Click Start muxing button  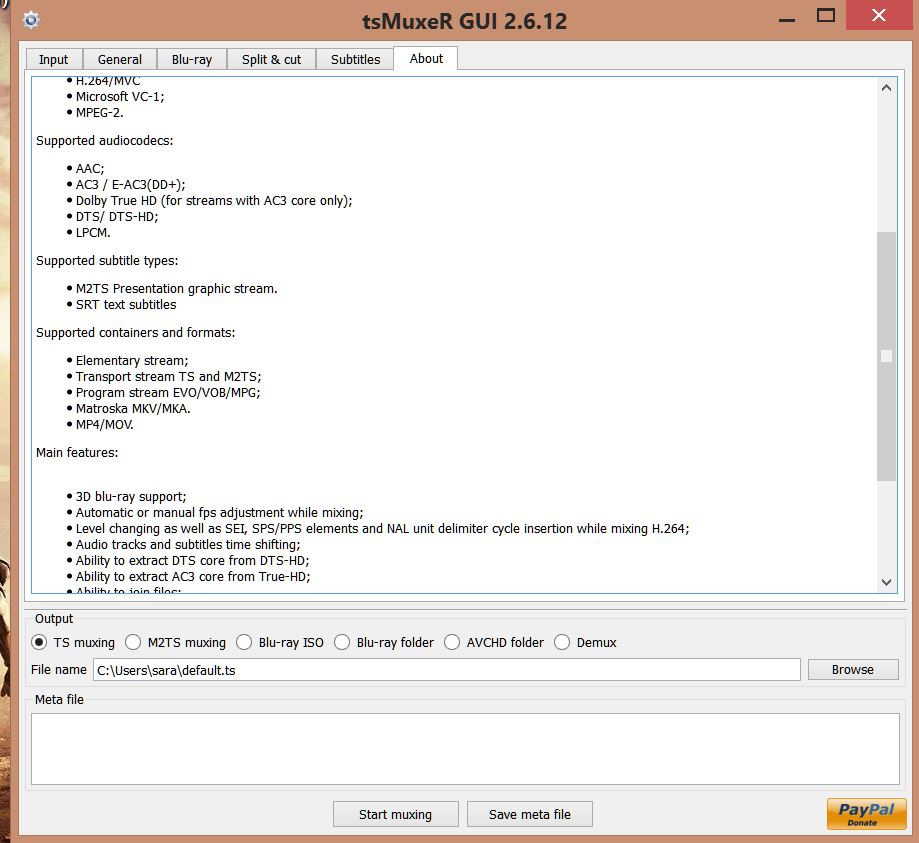(x=396, y=814)
